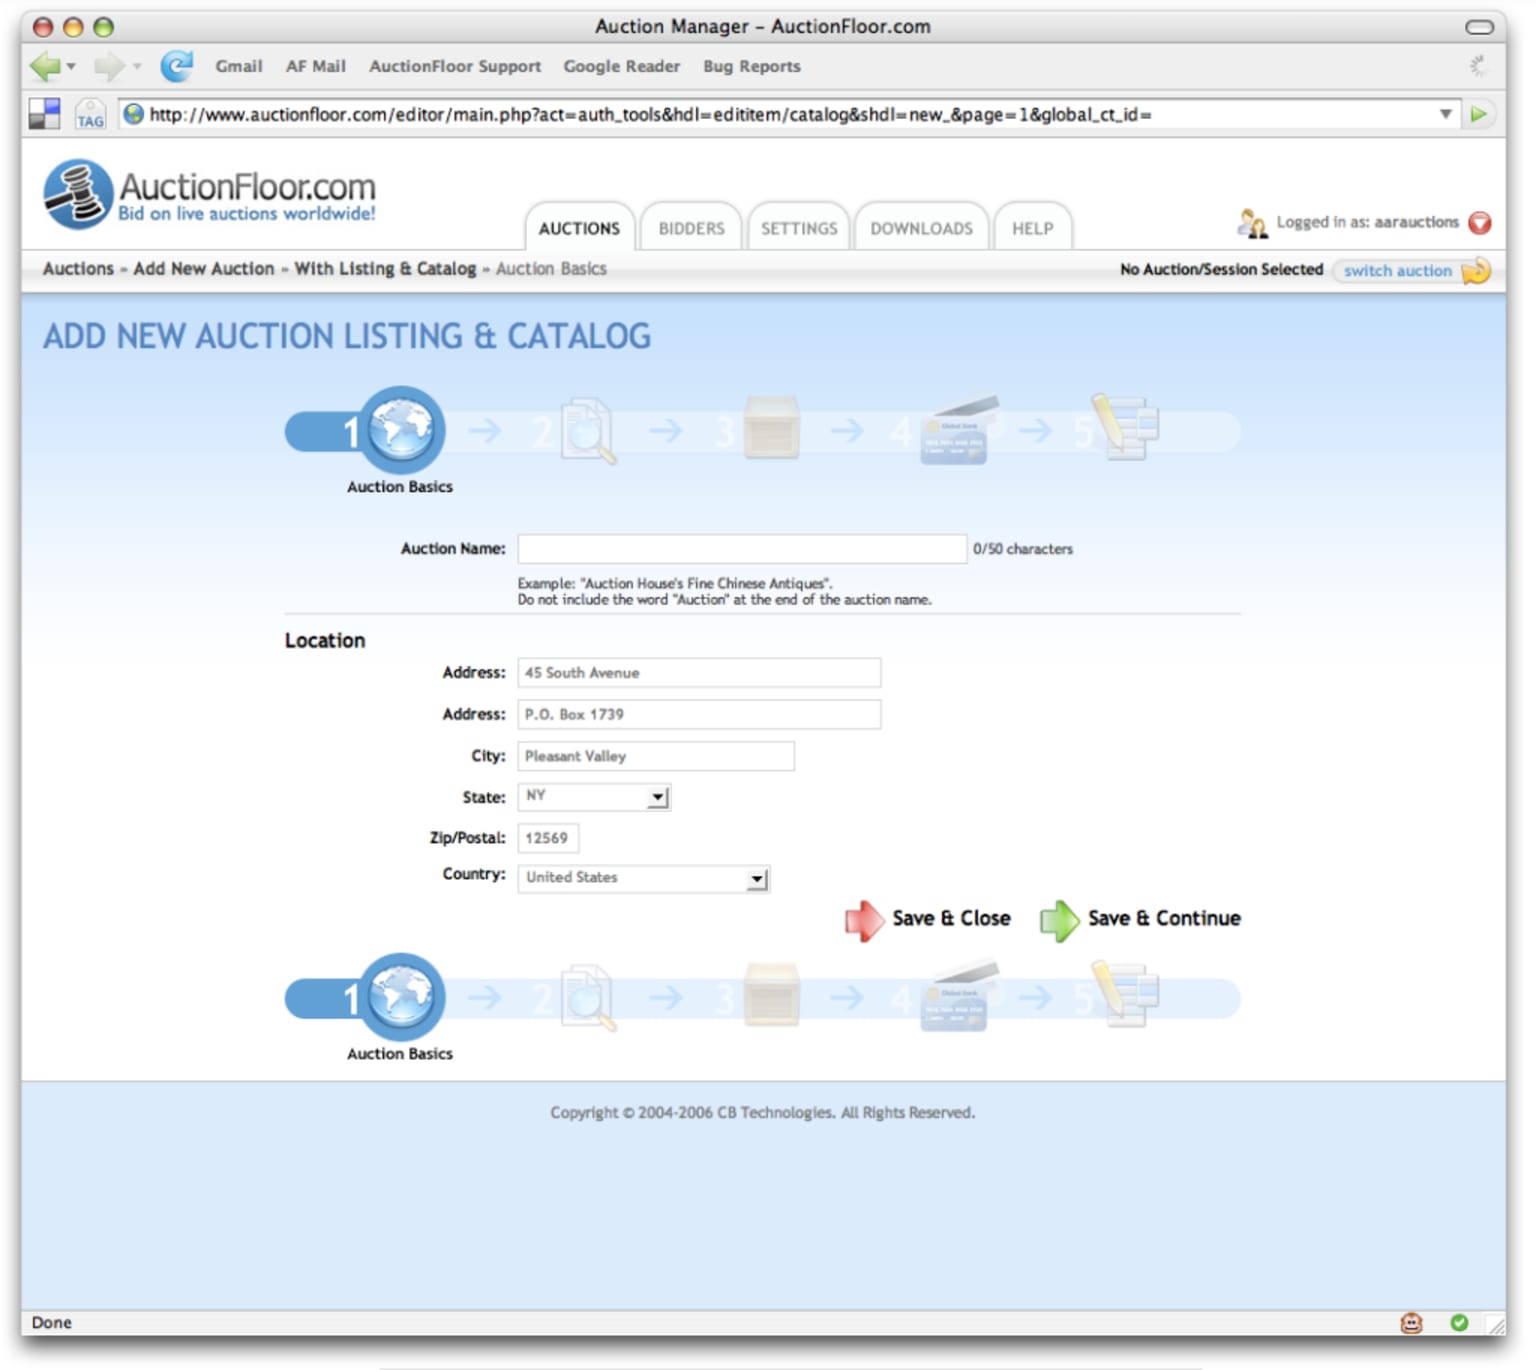The image size is (1536, 1370).
Task: Click the logged-in user icon
Action: pos(1252,223)
